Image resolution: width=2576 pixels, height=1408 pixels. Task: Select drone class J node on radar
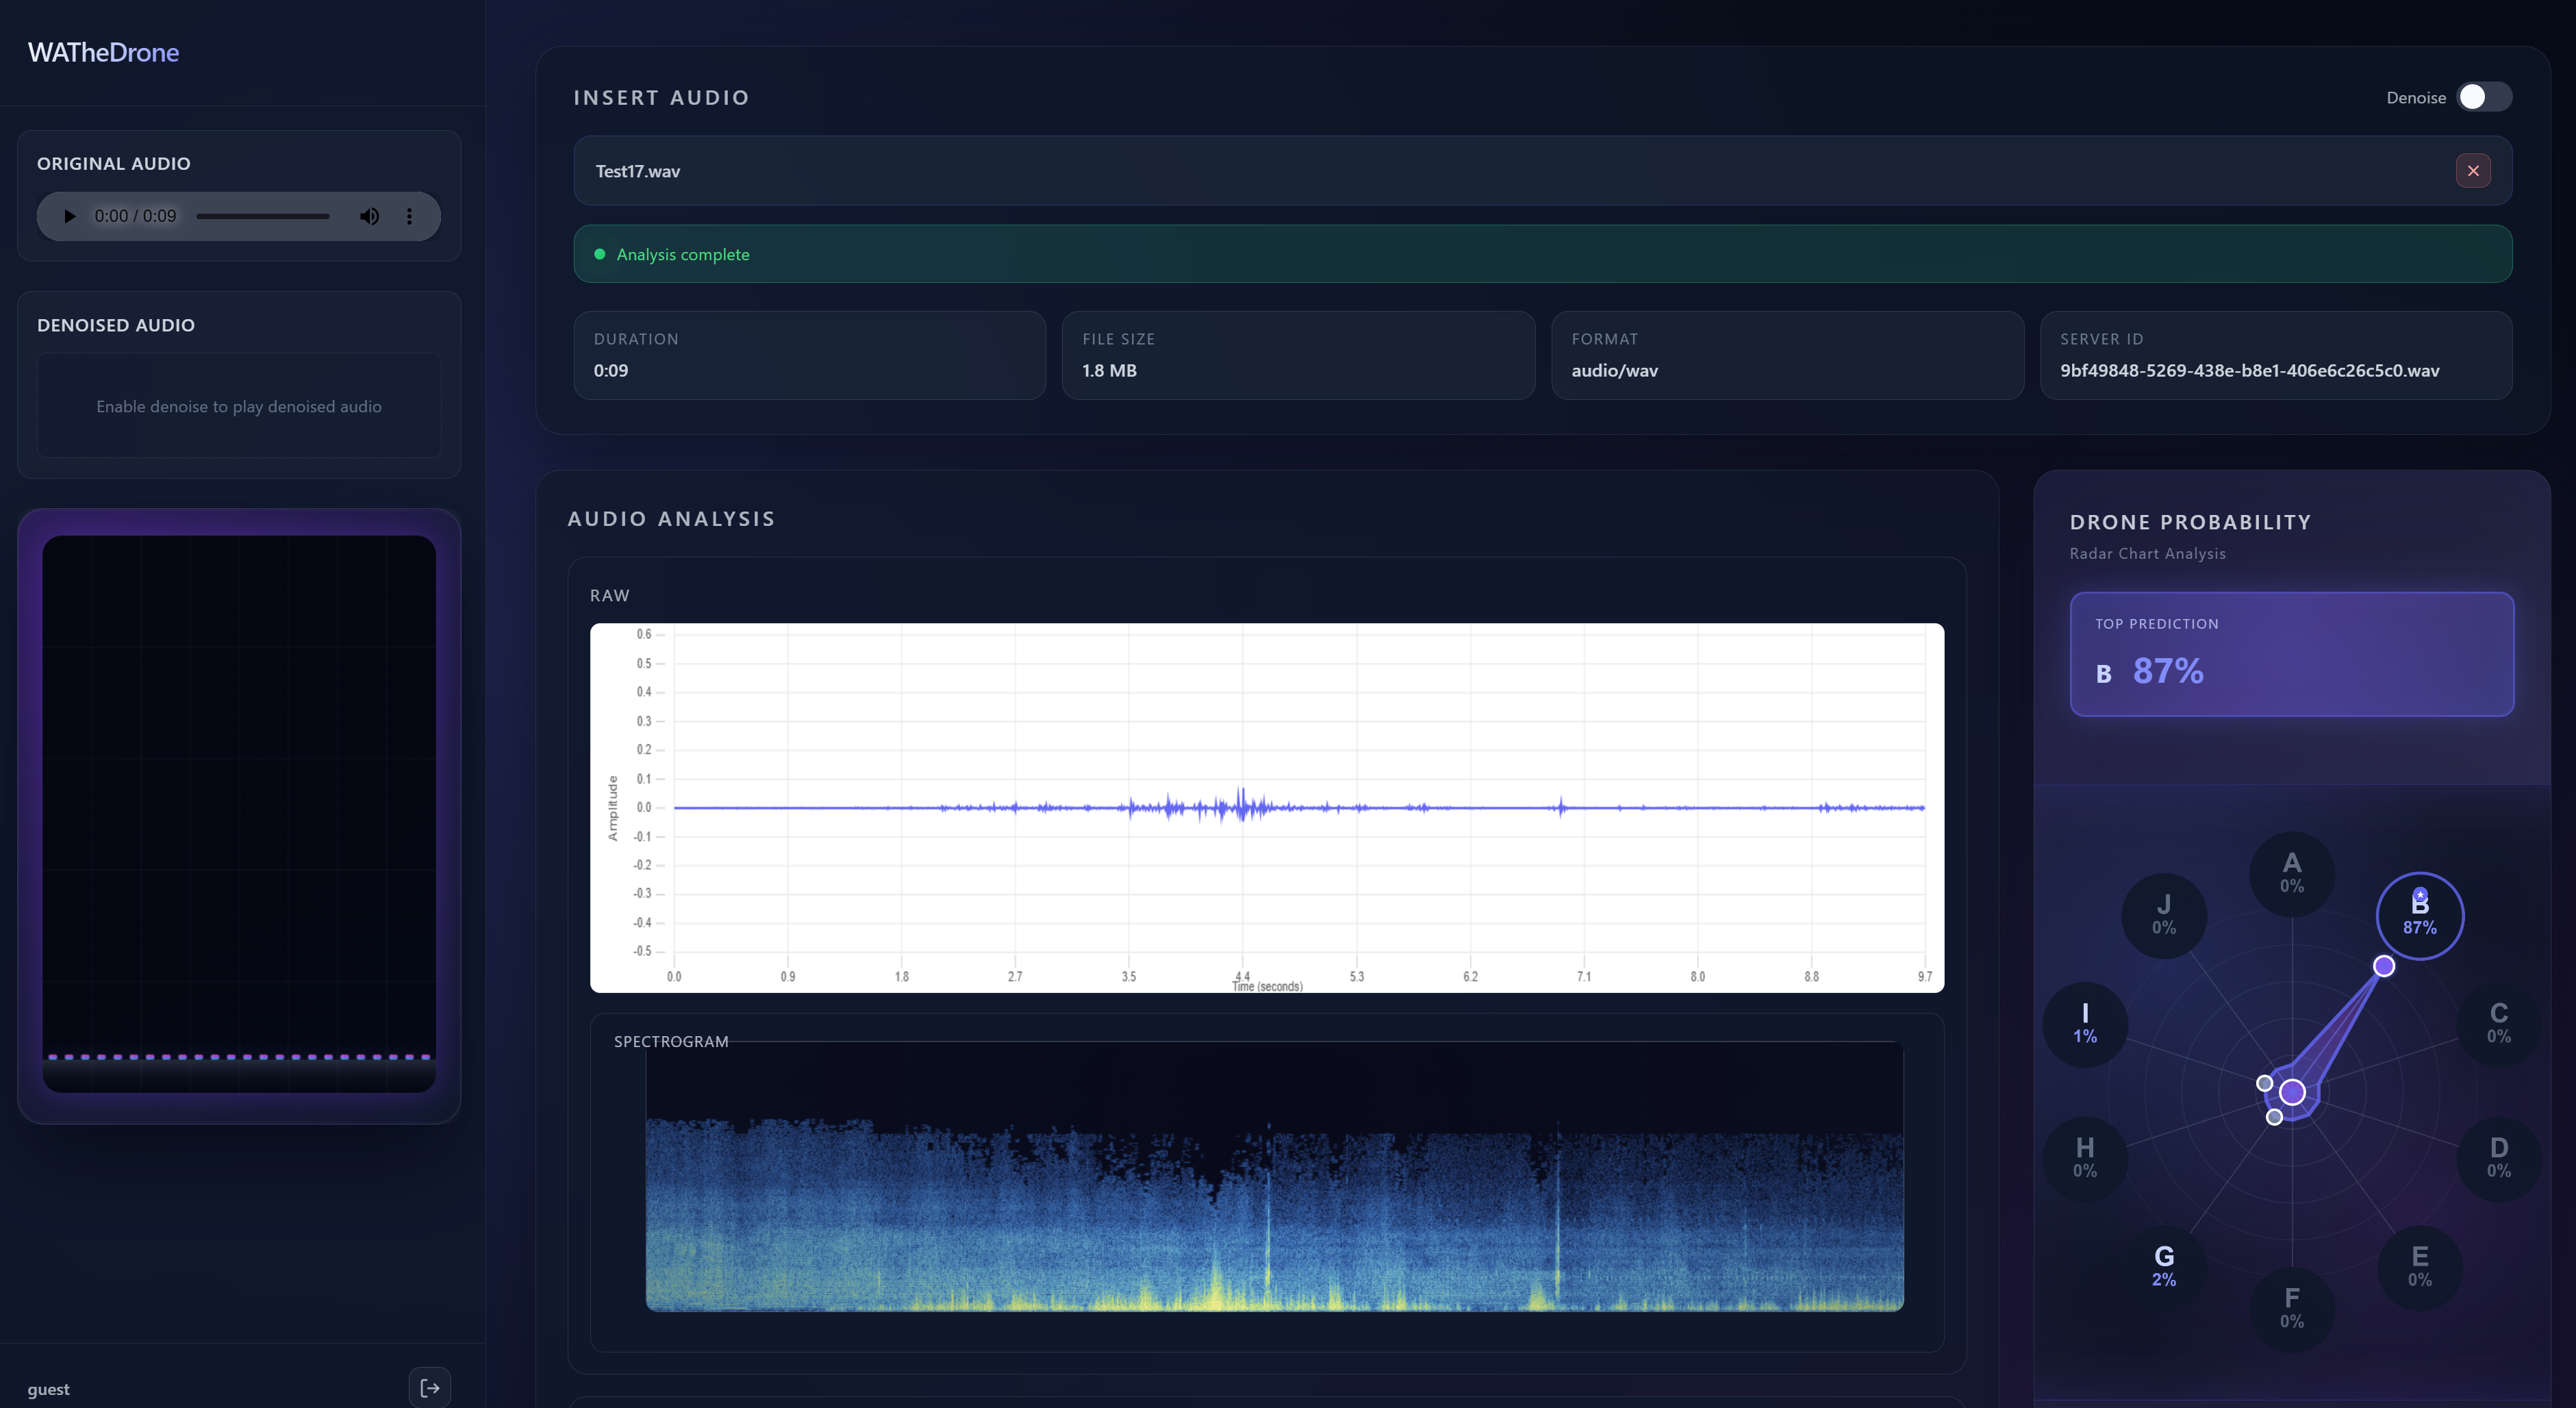[x=2163, y=915]
